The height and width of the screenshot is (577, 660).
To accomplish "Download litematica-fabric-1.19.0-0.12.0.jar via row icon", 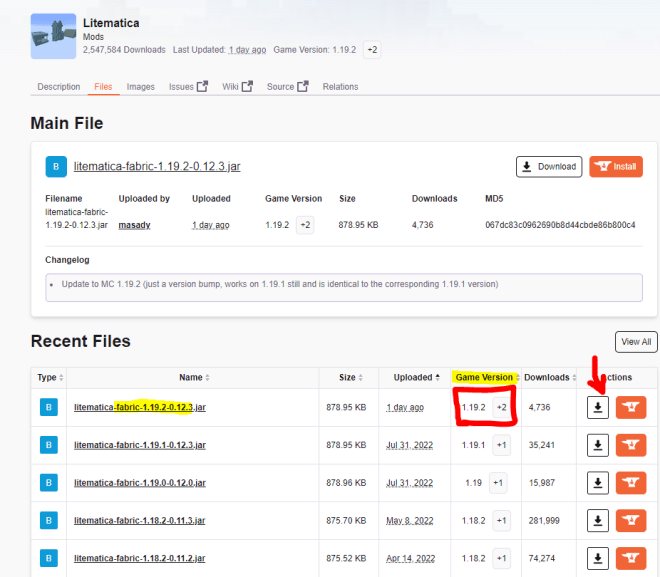I will (598, 483).
